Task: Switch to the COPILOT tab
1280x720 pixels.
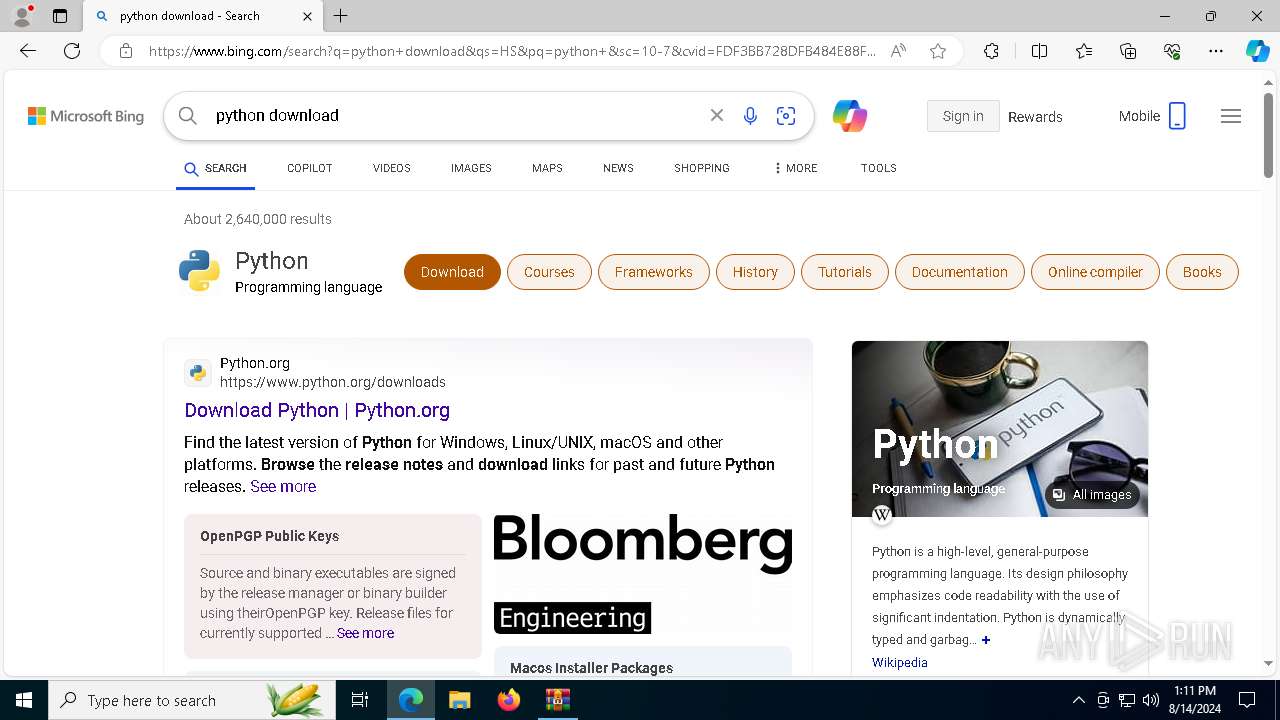Action: (309, 168)
